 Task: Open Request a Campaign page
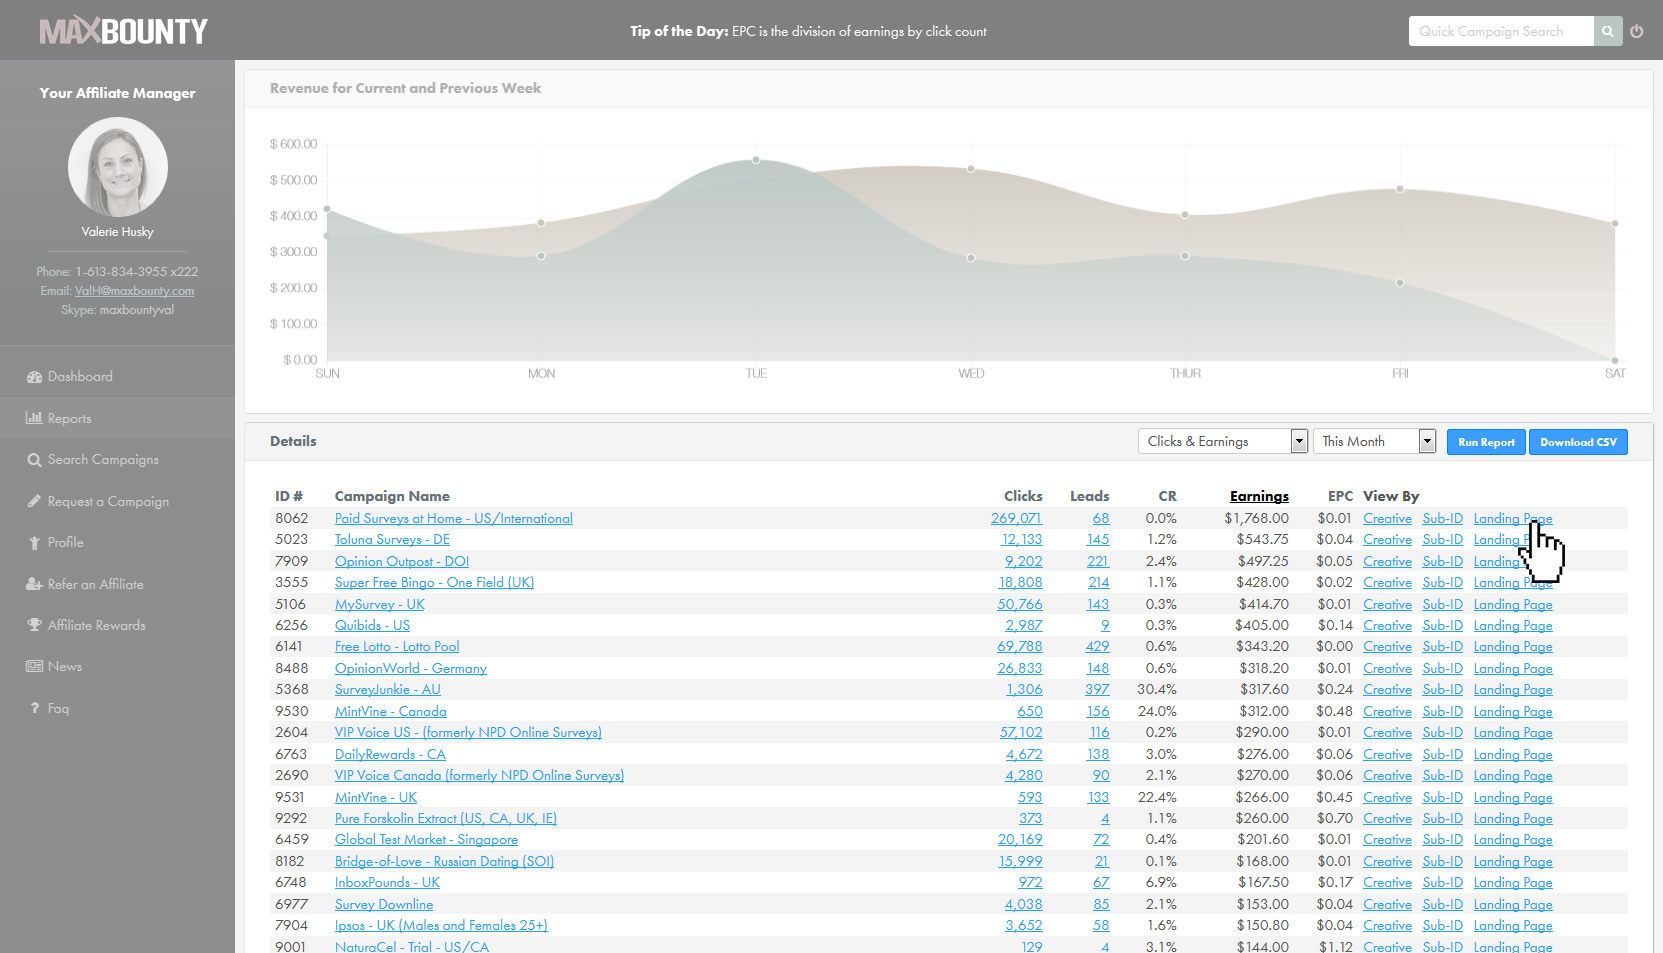(x=108, y=501)
